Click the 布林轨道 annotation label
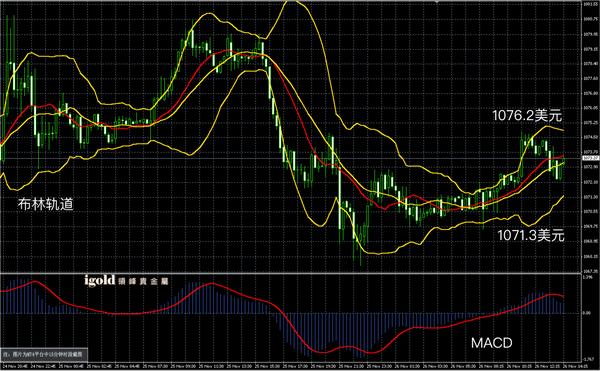The image size is (600, 371). [46, 204]
